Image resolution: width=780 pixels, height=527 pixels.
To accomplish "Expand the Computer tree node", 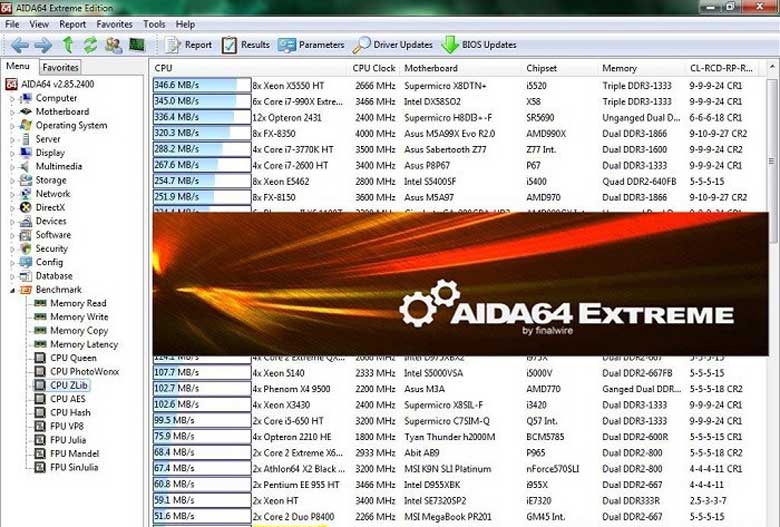I will [12, 99].
